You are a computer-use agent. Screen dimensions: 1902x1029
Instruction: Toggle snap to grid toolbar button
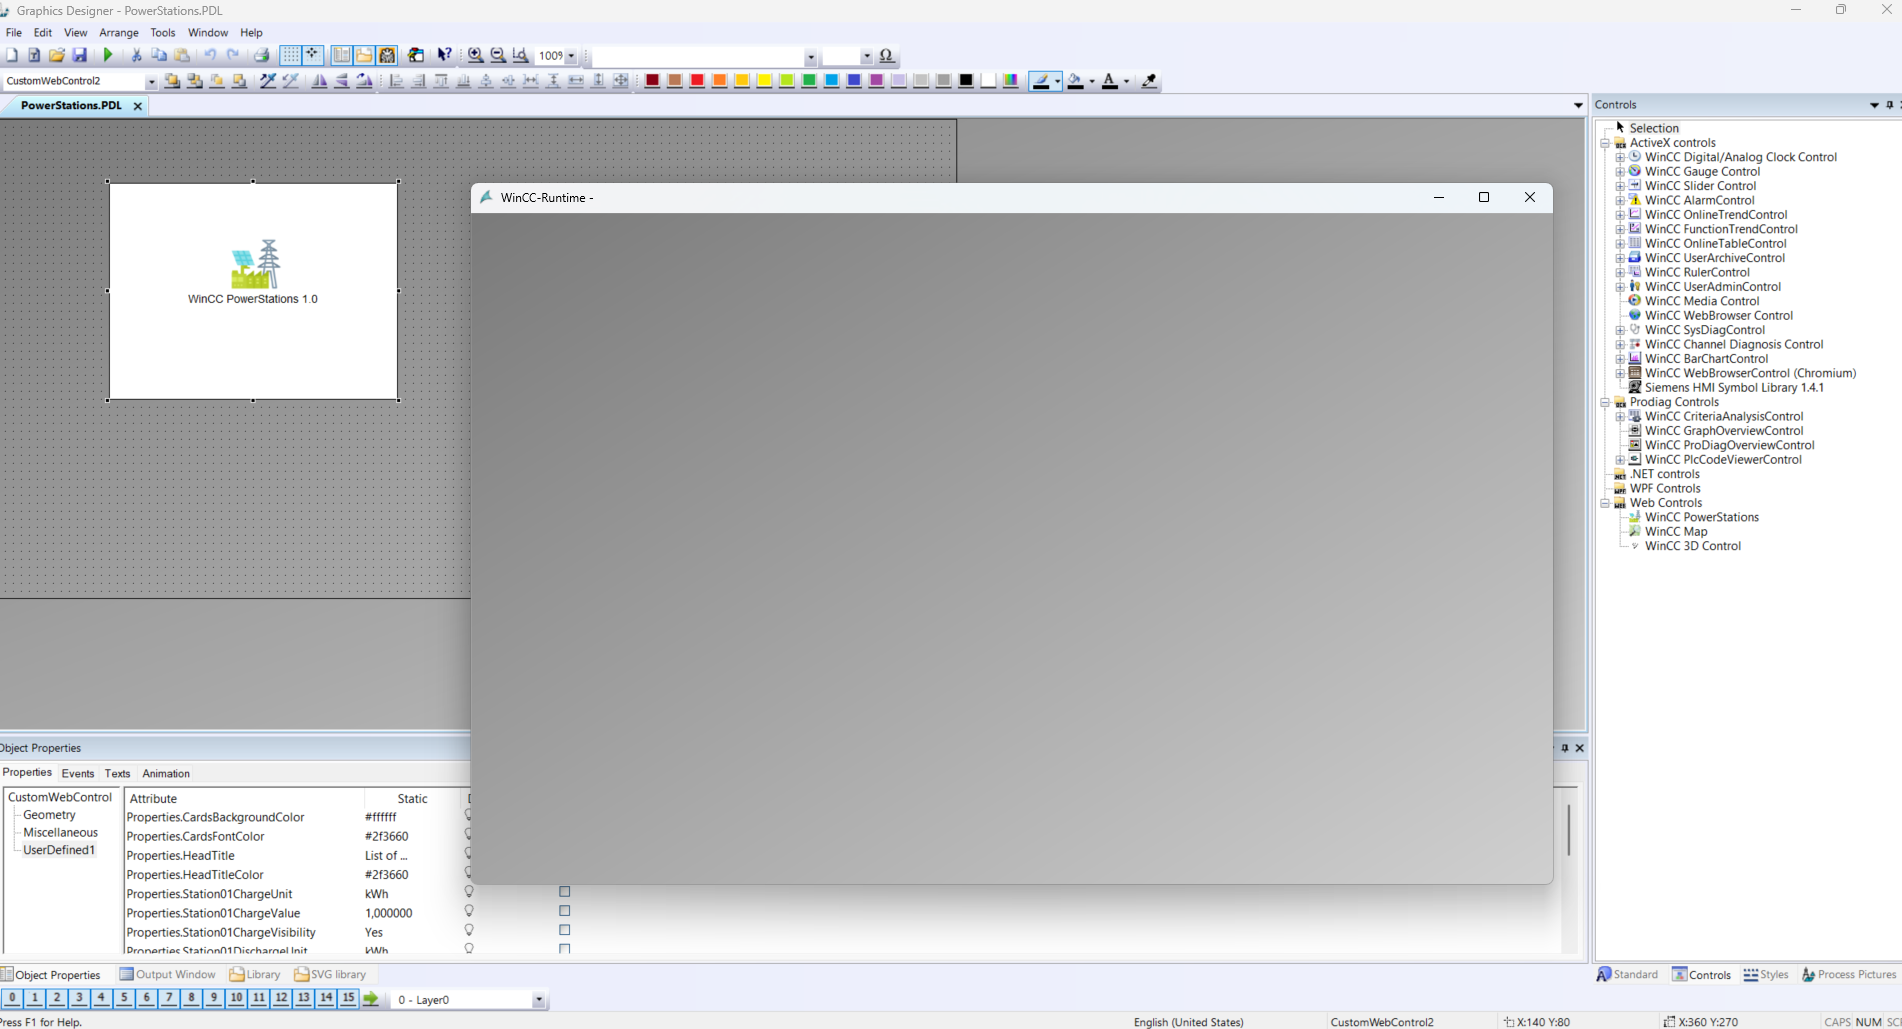313,56
